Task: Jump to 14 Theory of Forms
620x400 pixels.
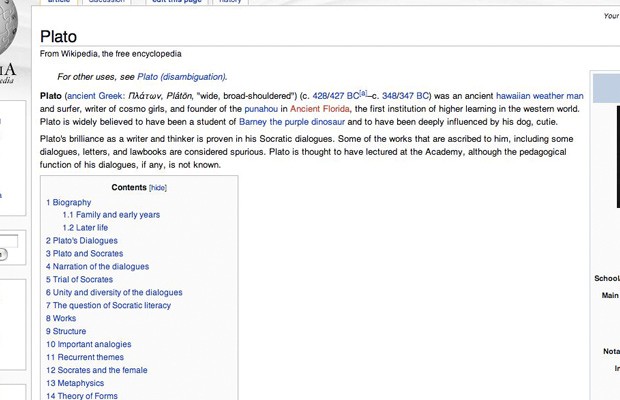Action: [81, 396]
